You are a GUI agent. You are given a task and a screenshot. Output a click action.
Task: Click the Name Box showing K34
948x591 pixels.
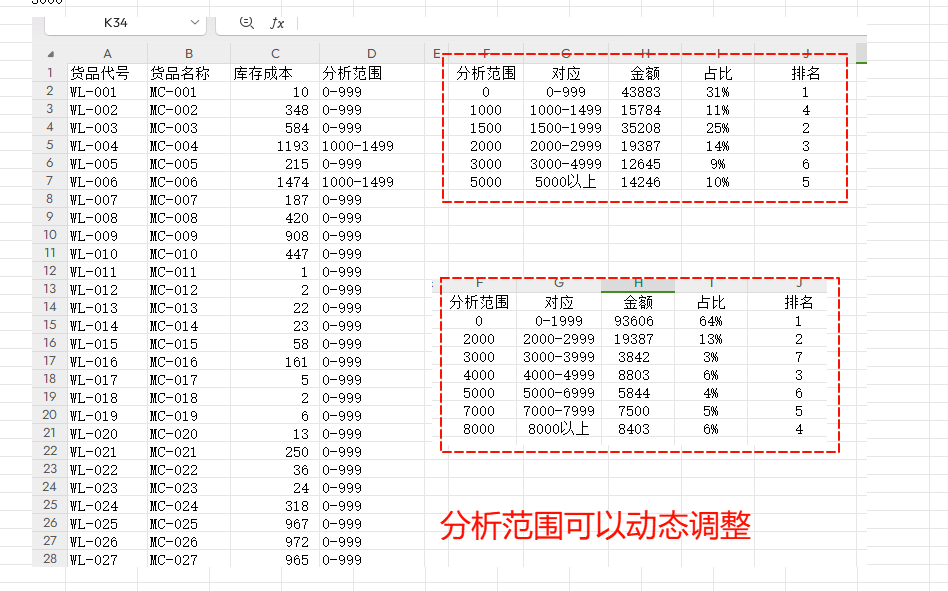[x=115, y=23]
